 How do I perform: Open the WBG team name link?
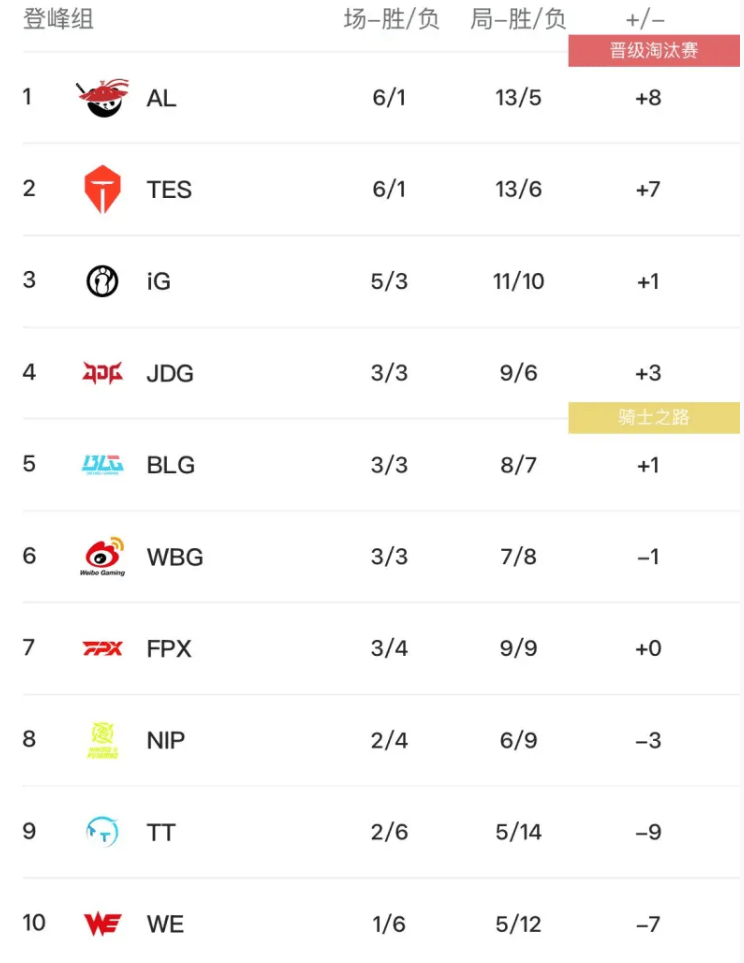175,557
